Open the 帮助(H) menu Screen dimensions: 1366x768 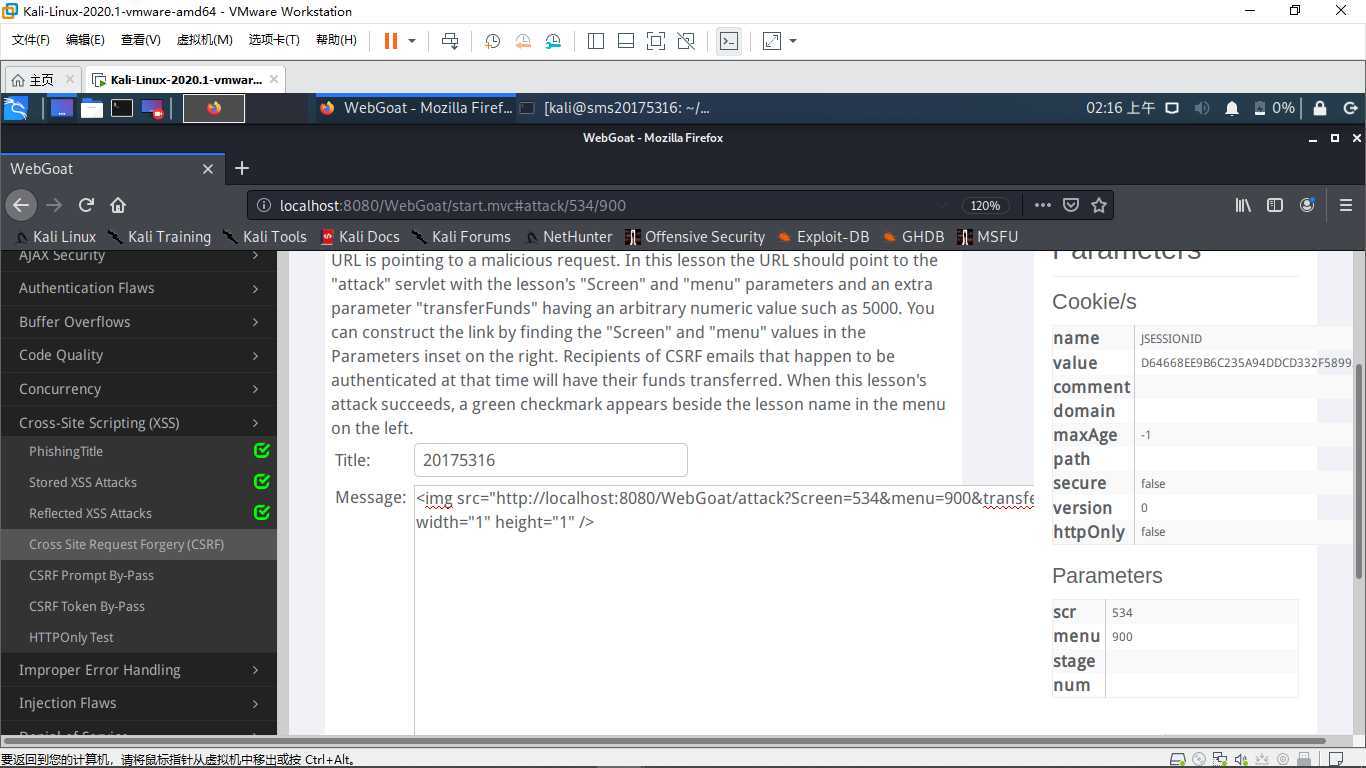[336, 40]
